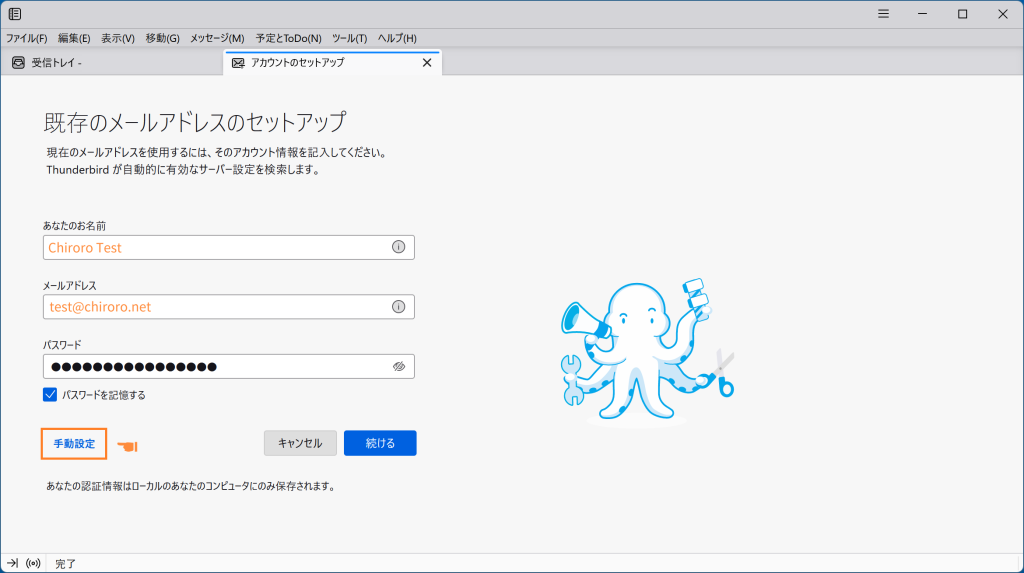Open the 予定とToDo(N) menu

(x=288, y=39)
